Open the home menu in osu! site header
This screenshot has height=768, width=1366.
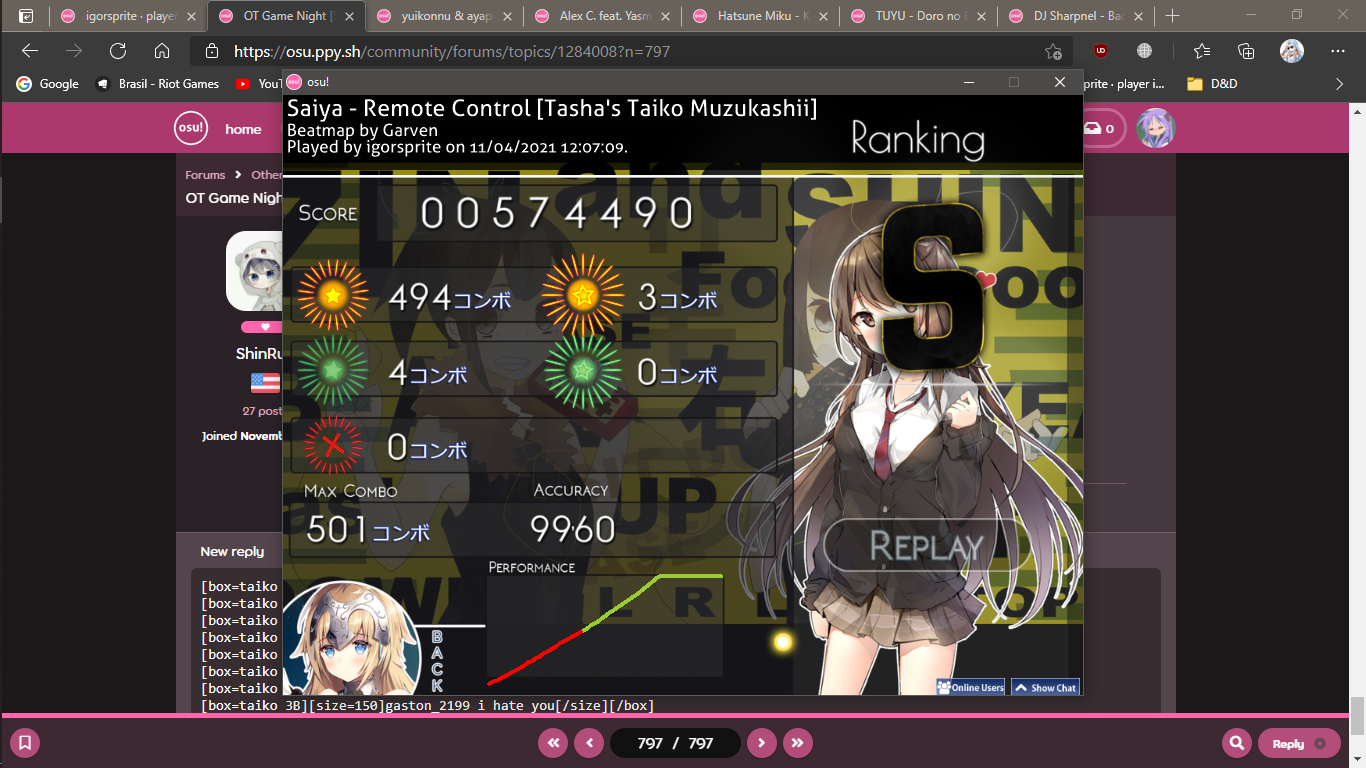pos(243,129)
